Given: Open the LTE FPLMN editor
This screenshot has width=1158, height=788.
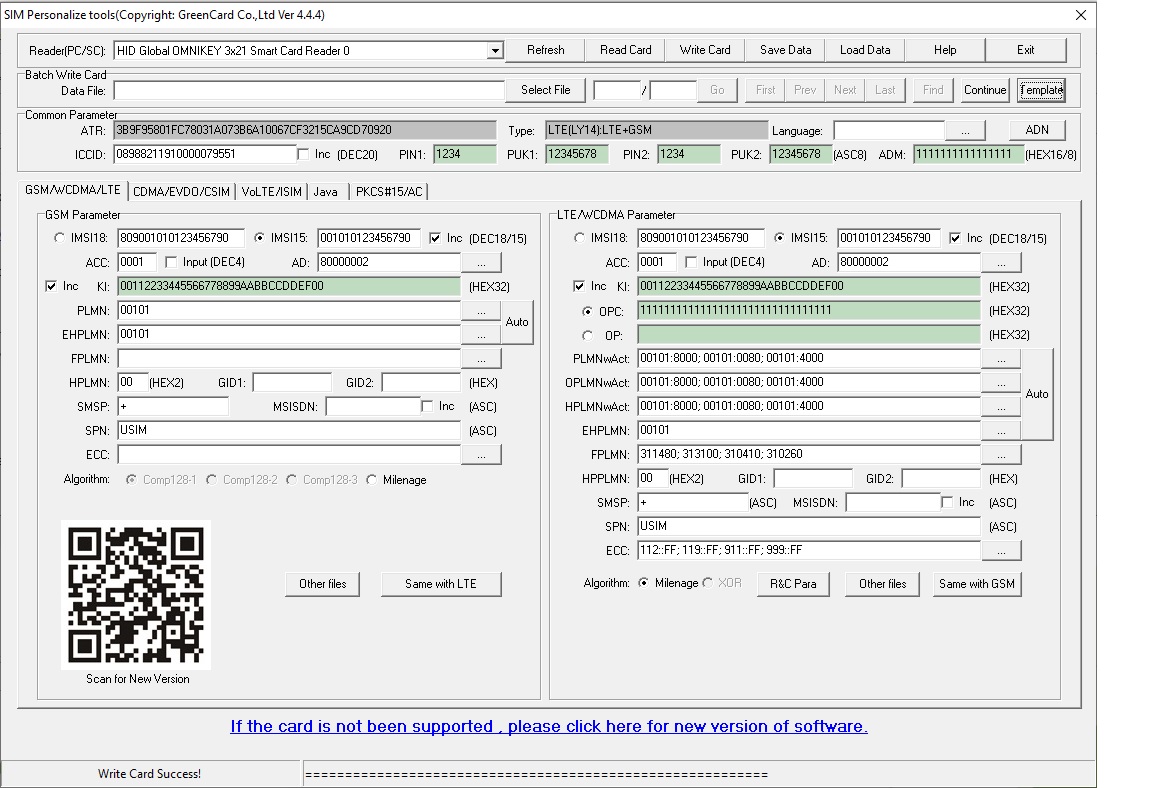Looking at the screenshot, I should 1001,454.
